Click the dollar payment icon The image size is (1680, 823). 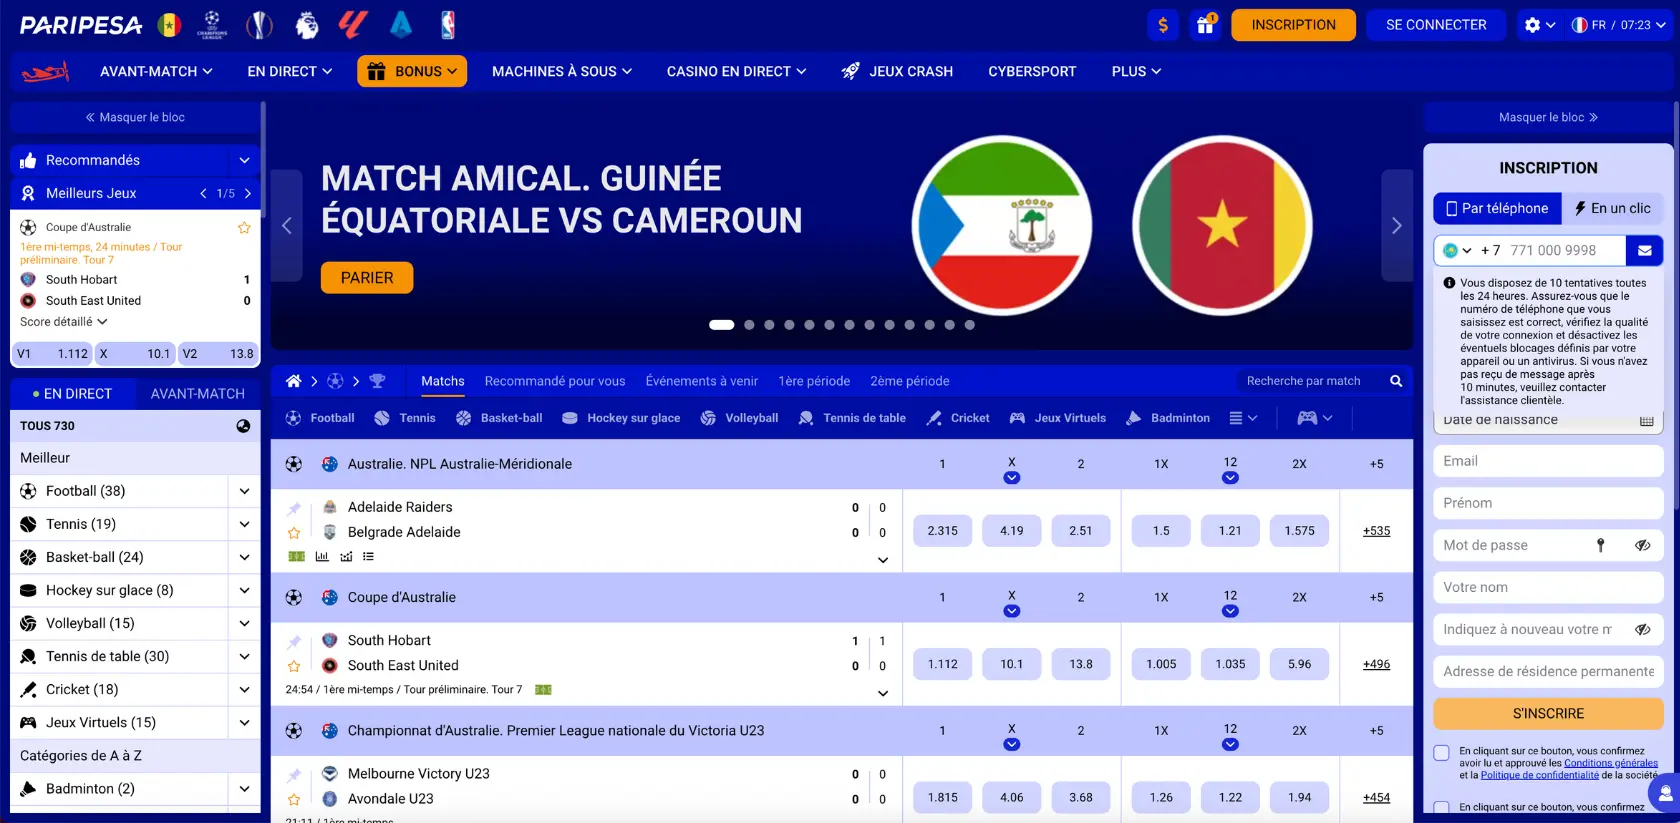tap(1163, 25)
